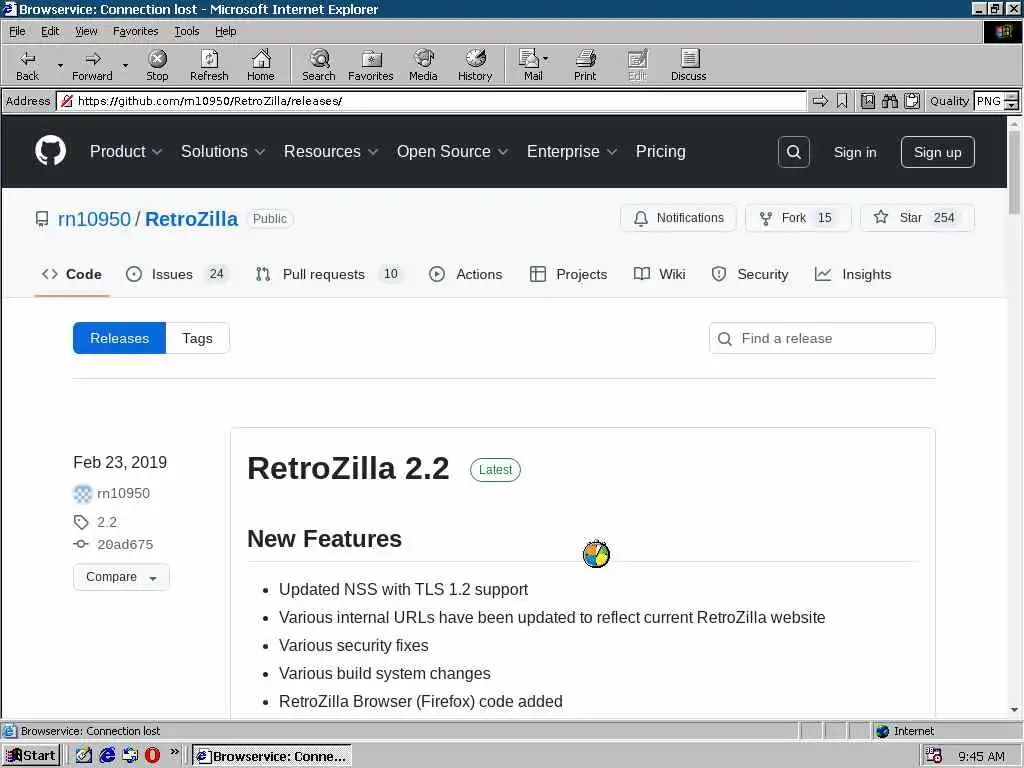Open the Pricing link
1024x768 pixels.
(x=660, y=152)
